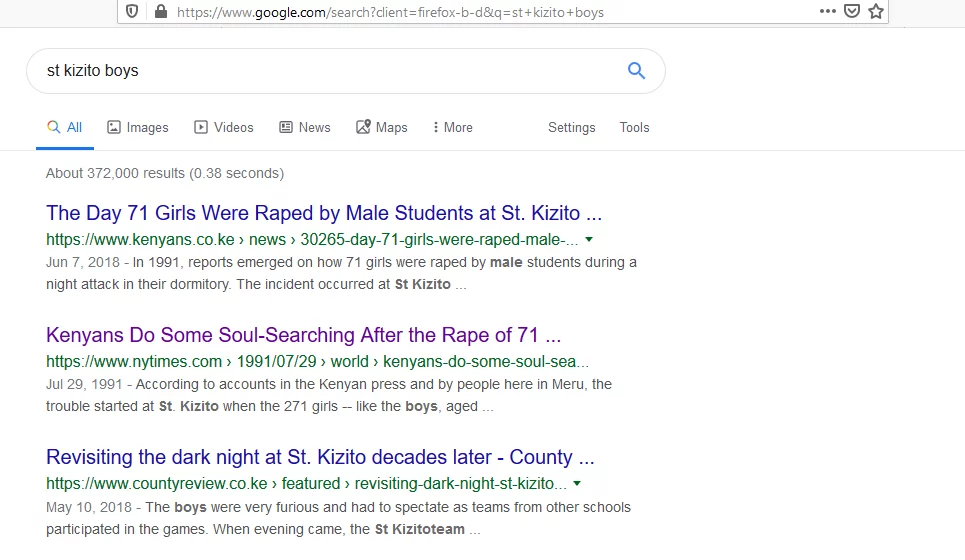Click the 'Jun 7, 2018' snippet date
Screen dimensions: 965x560
[x=82, y=263]
